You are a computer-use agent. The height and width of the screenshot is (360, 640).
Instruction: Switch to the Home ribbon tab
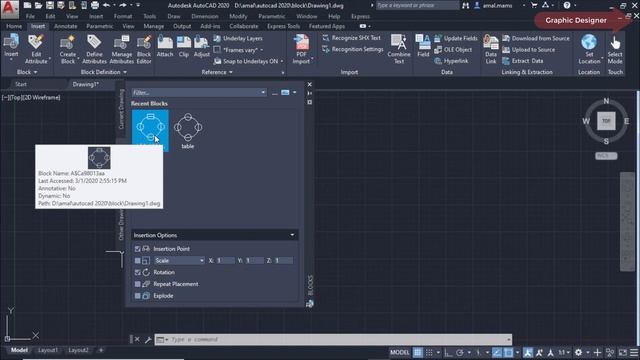[x=14, y=26]
